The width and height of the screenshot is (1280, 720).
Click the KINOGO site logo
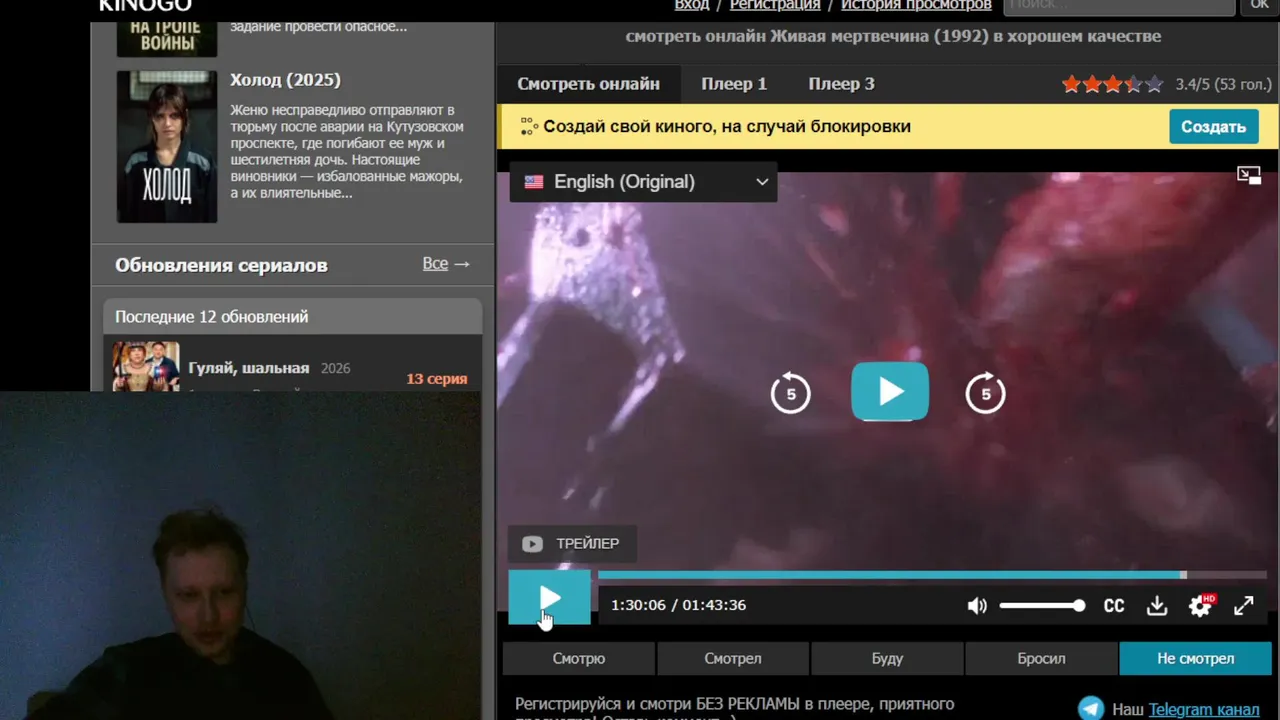[145, 6]
